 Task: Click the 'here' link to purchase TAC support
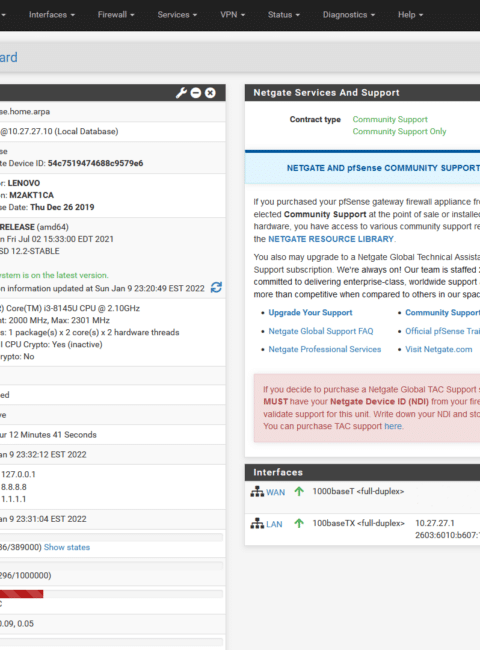[x=393, y=426]
